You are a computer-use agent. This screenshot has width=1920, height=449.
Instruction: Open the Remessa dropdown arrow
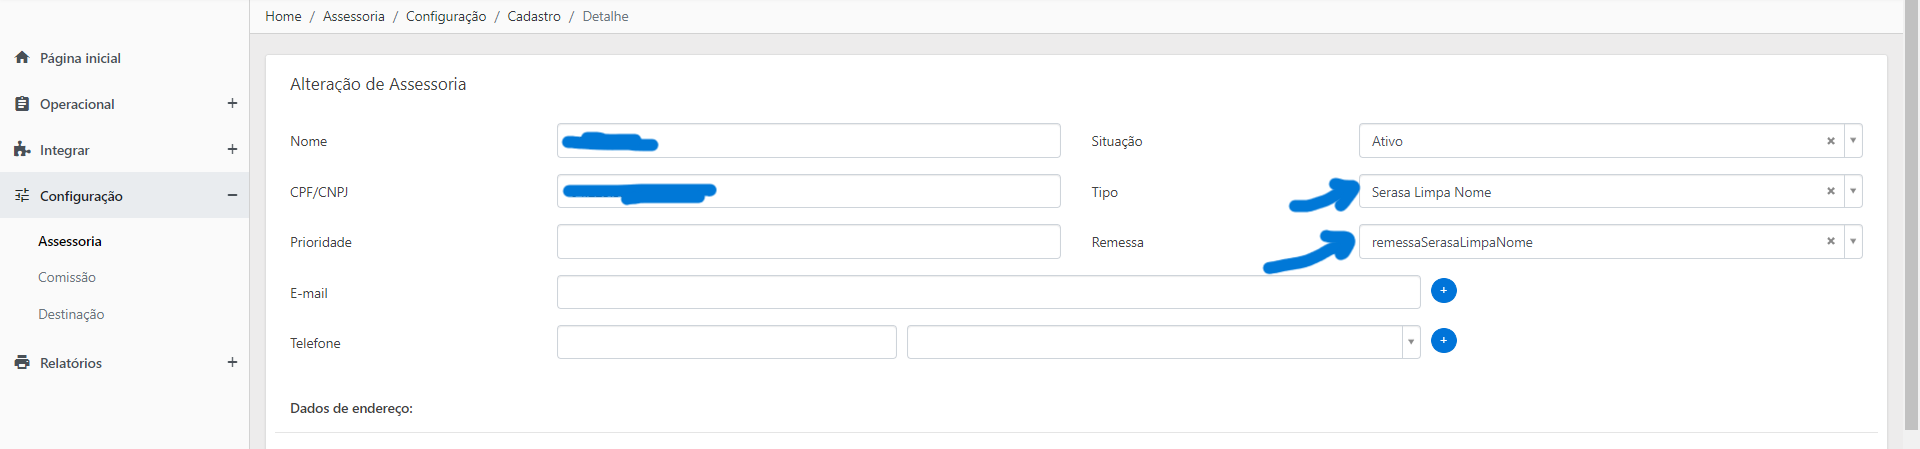point(1853,241)
